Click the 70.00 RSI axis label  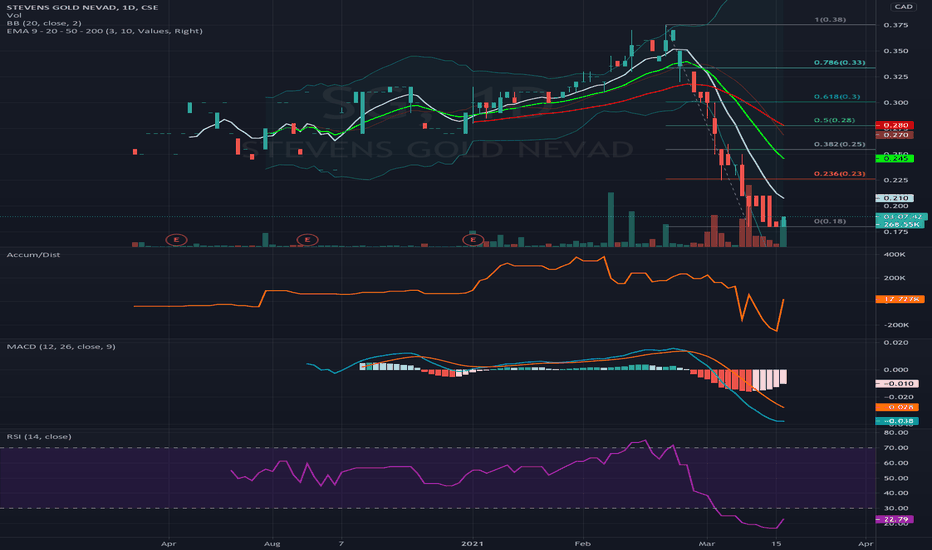tap(896, 448)
